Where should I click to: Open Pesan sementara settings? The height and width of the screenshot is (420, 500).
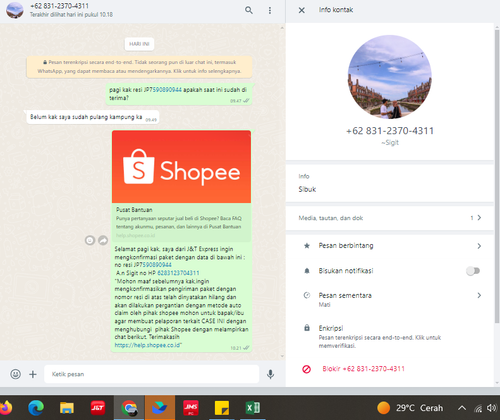390,299
